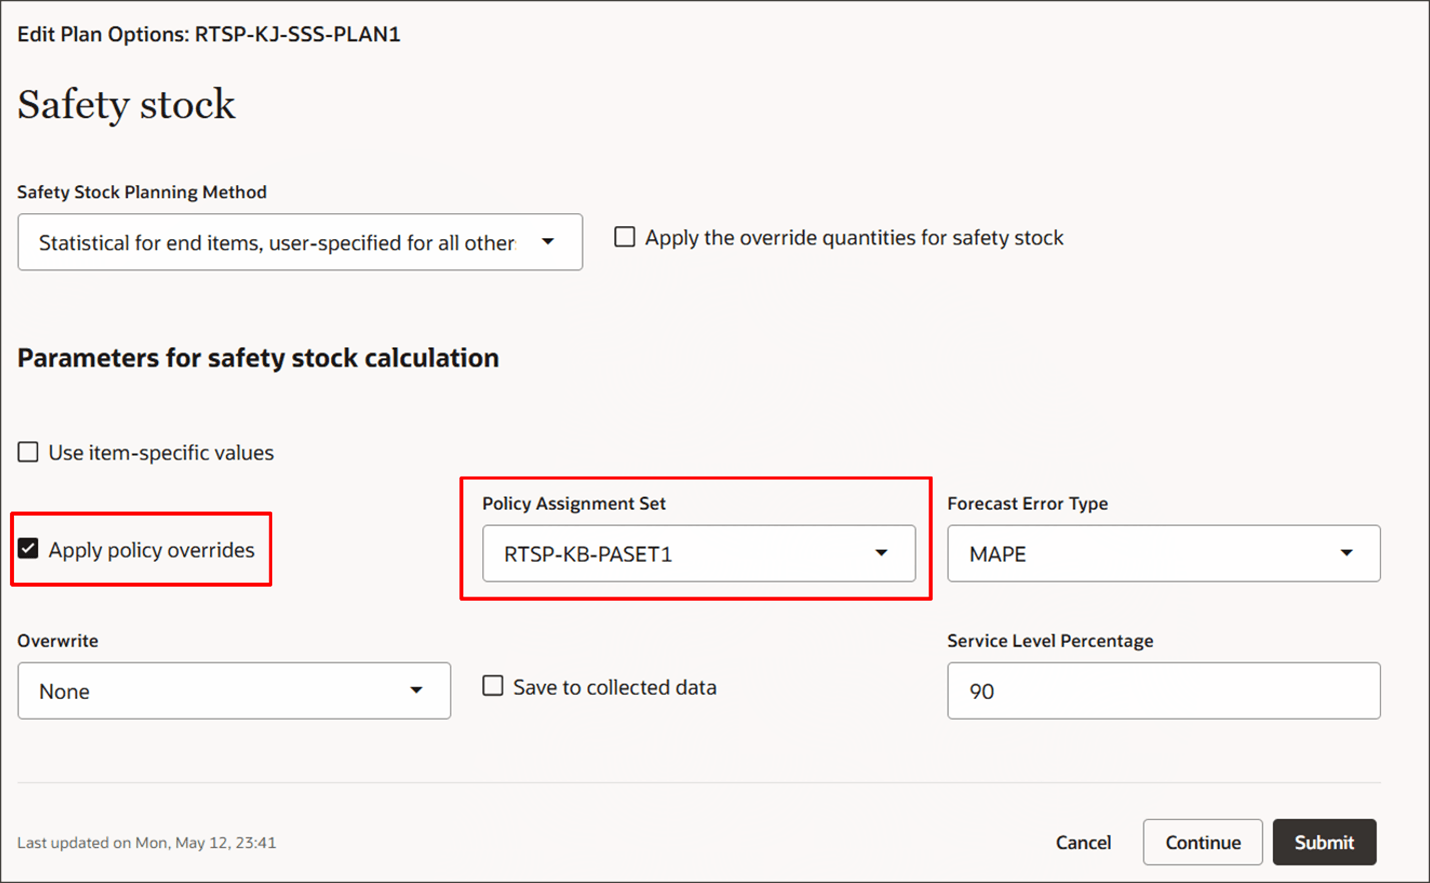
Task: Expand the statistical planning method selector arrow
Action: coord(548,242)
